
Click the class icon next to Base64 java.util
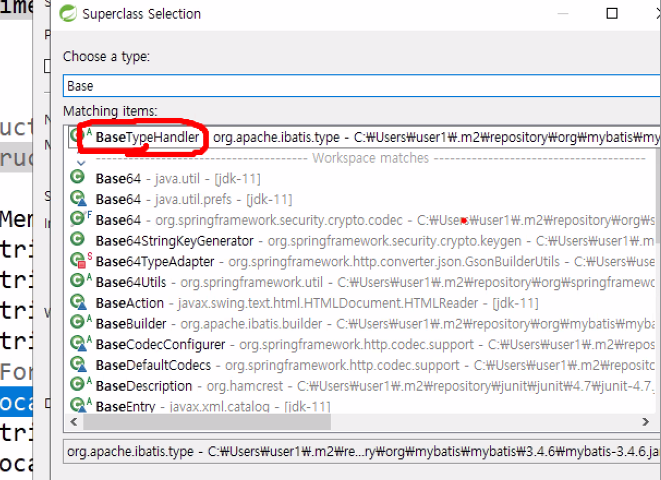coord(77,177)
